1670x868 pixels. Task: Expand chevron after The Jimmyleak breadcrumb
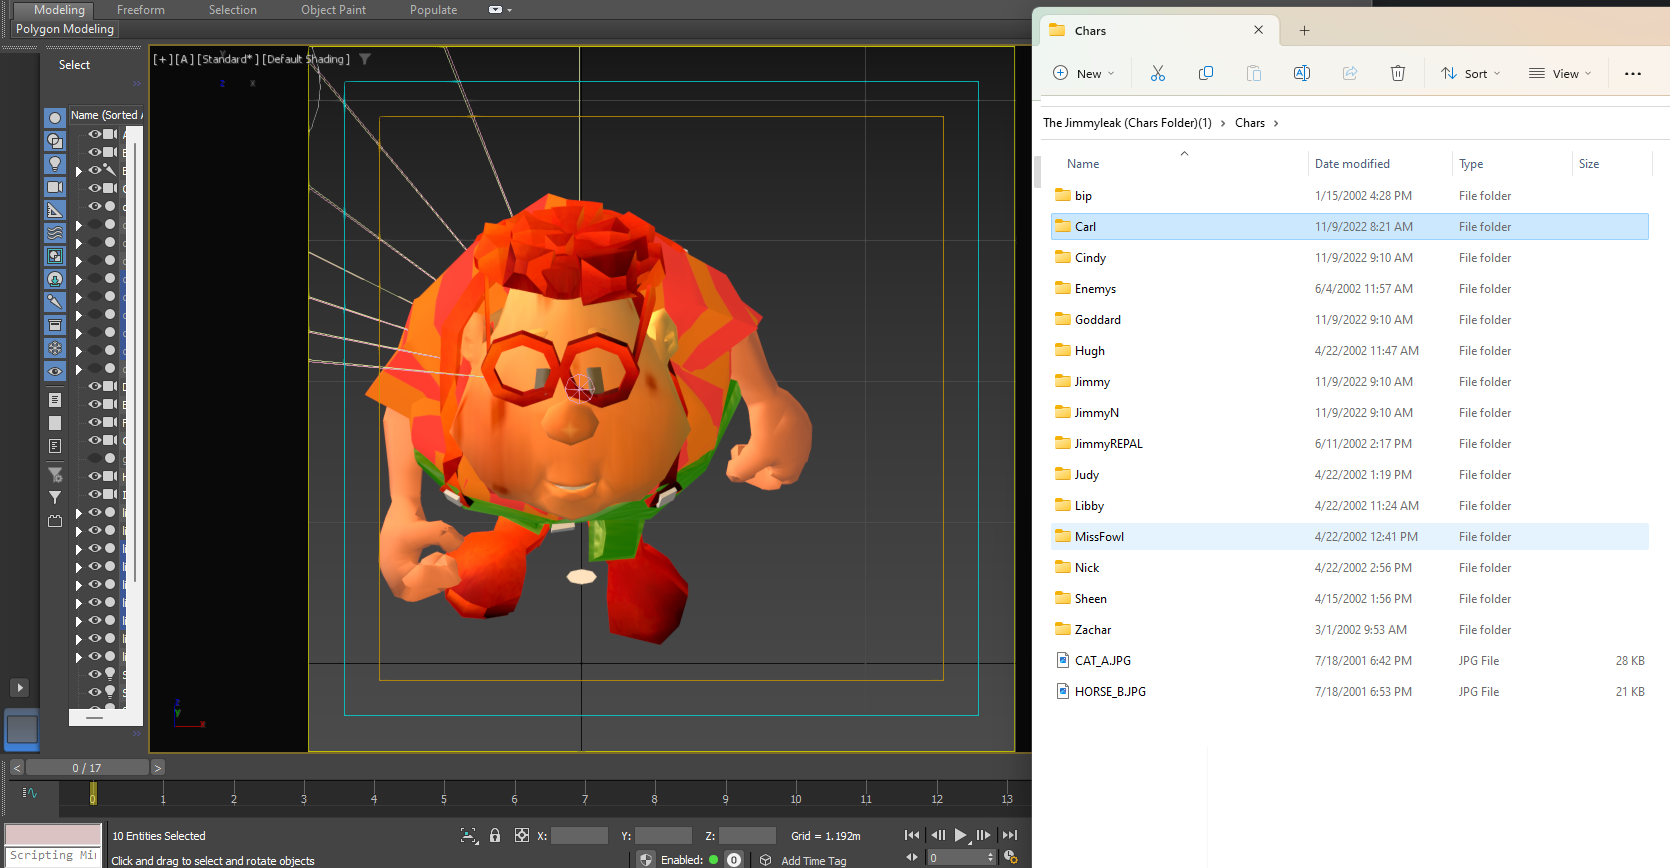coord(1222,123)
